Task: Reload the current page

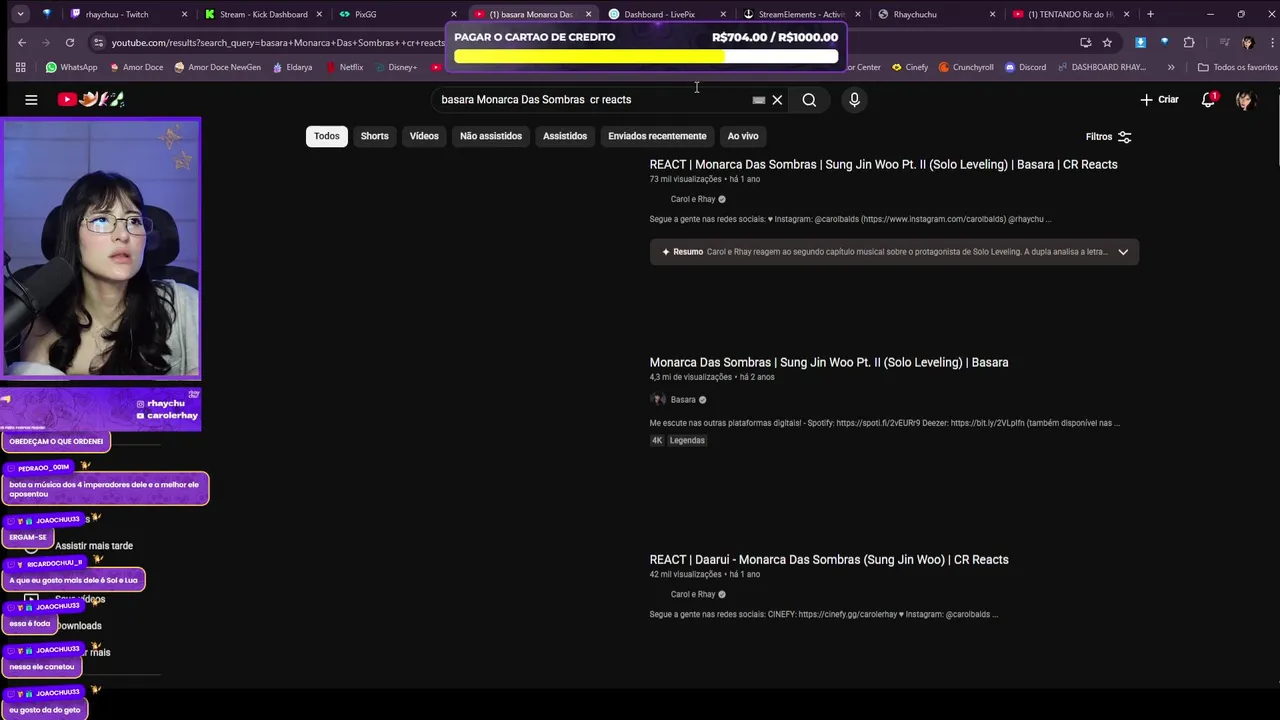Action: tap(70, 42)
